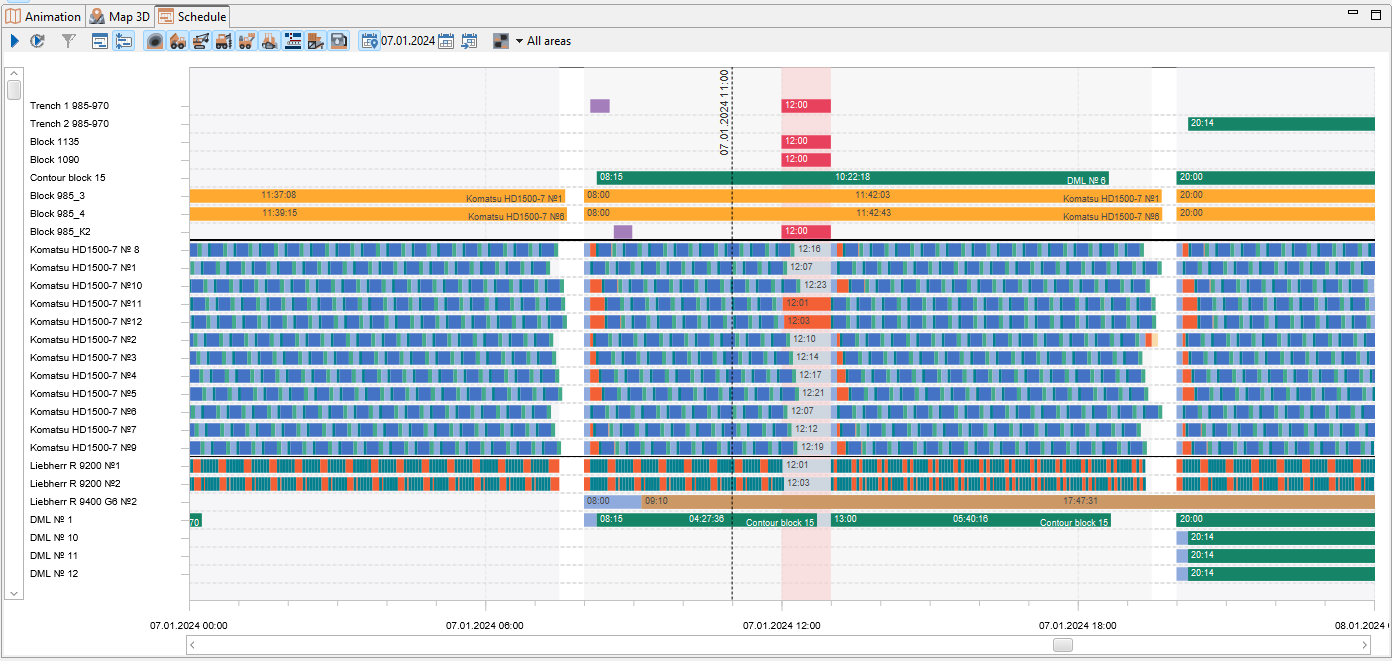1392x661 pixels.
Task: Select the DML № 1 row label
Action: tap(51, 520)
